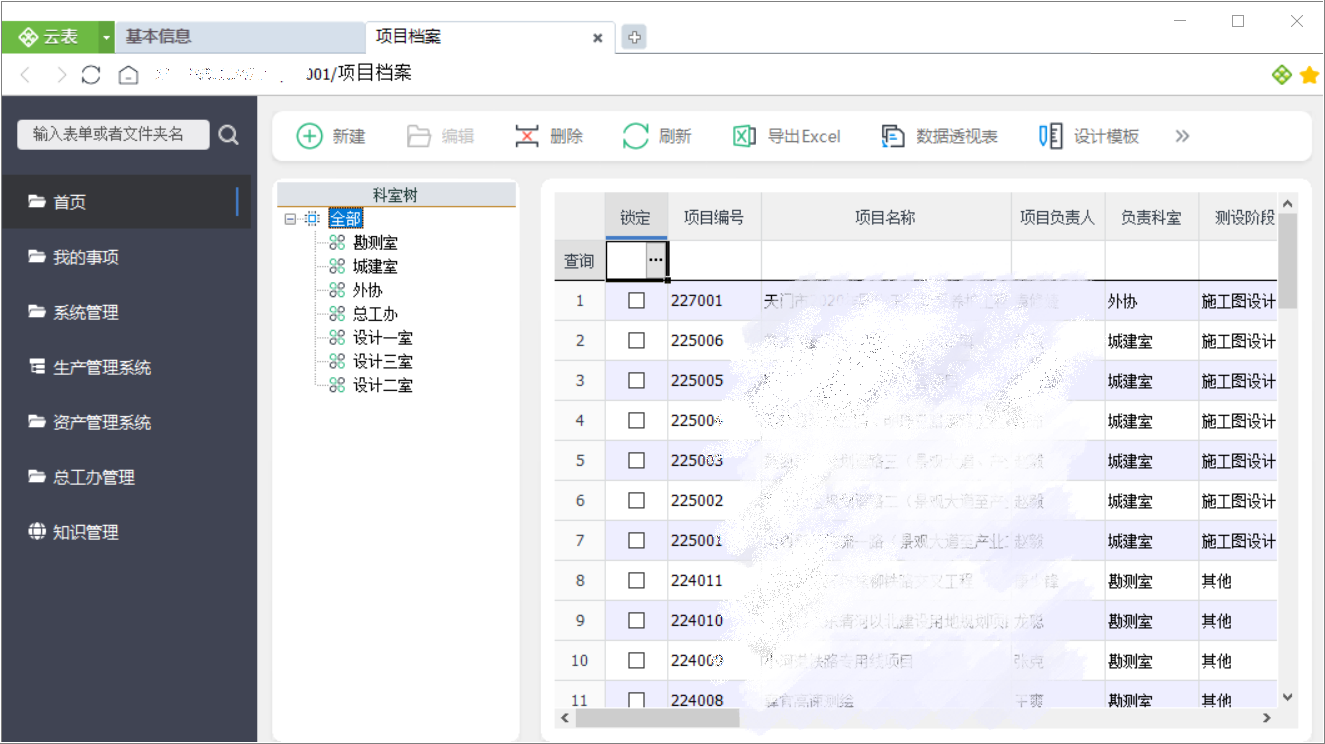1325x744 pixels.
Task: Open 生产管理系统 in the sidebar
Action: (126, 367)
